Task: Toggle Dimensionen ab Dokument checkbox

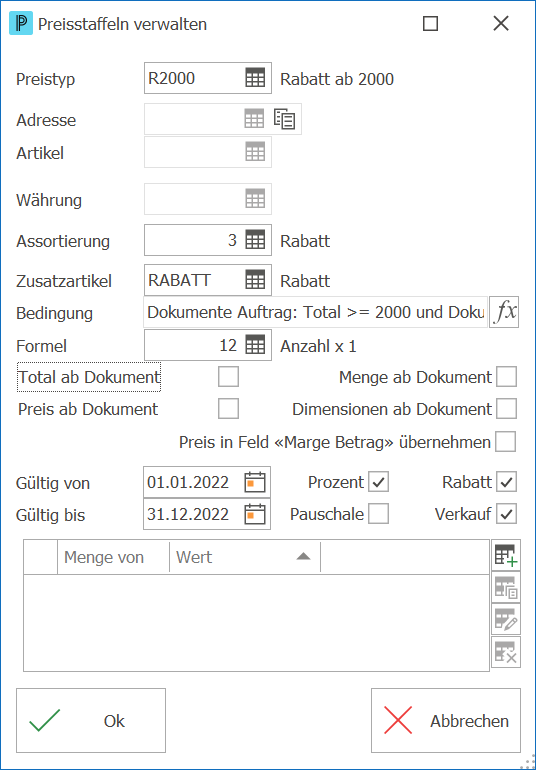Action: pyautogui.click(x=506, y=409)
